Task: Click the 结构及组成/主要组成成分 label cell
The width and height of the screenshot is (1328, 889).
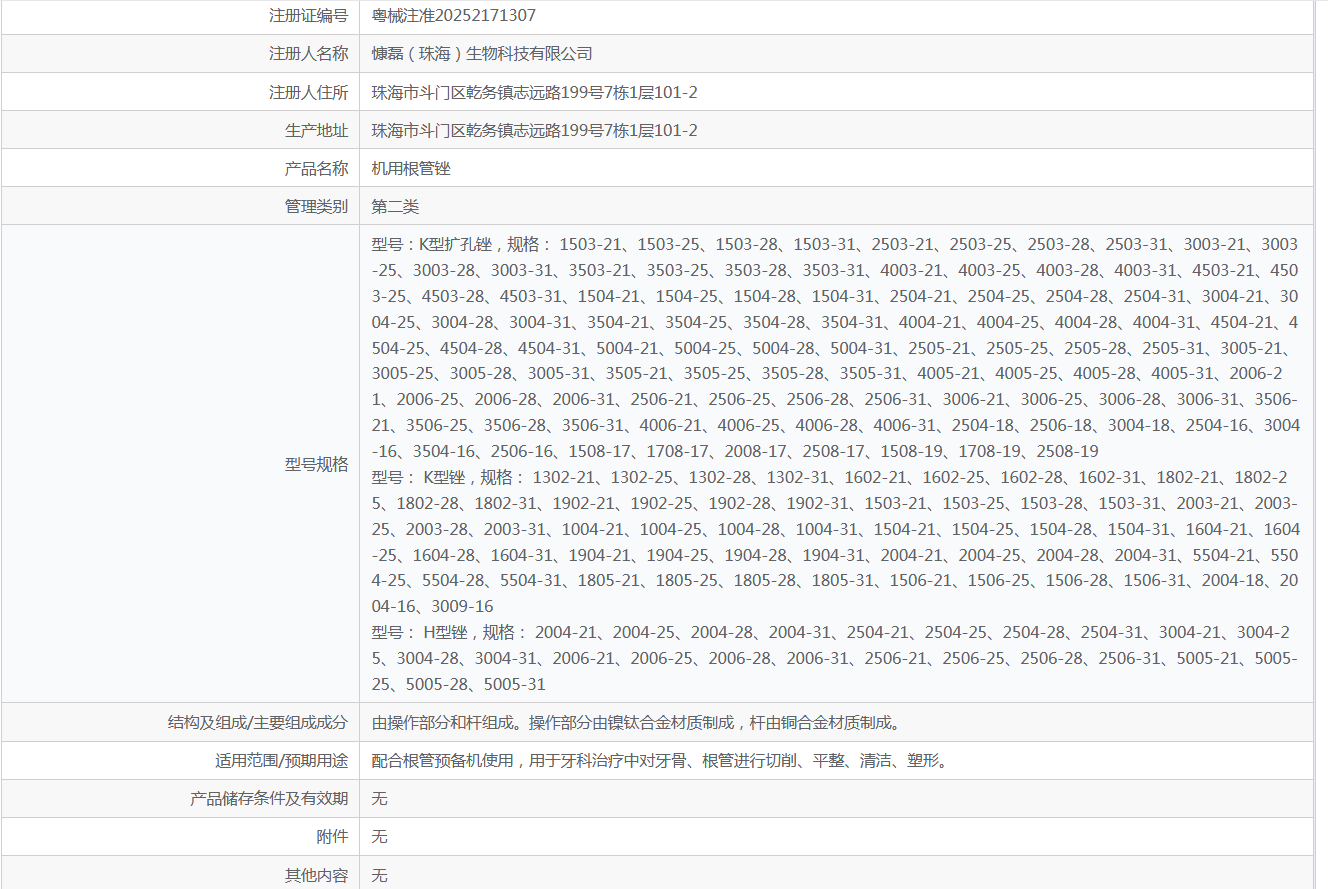Action: click(180, 722)
